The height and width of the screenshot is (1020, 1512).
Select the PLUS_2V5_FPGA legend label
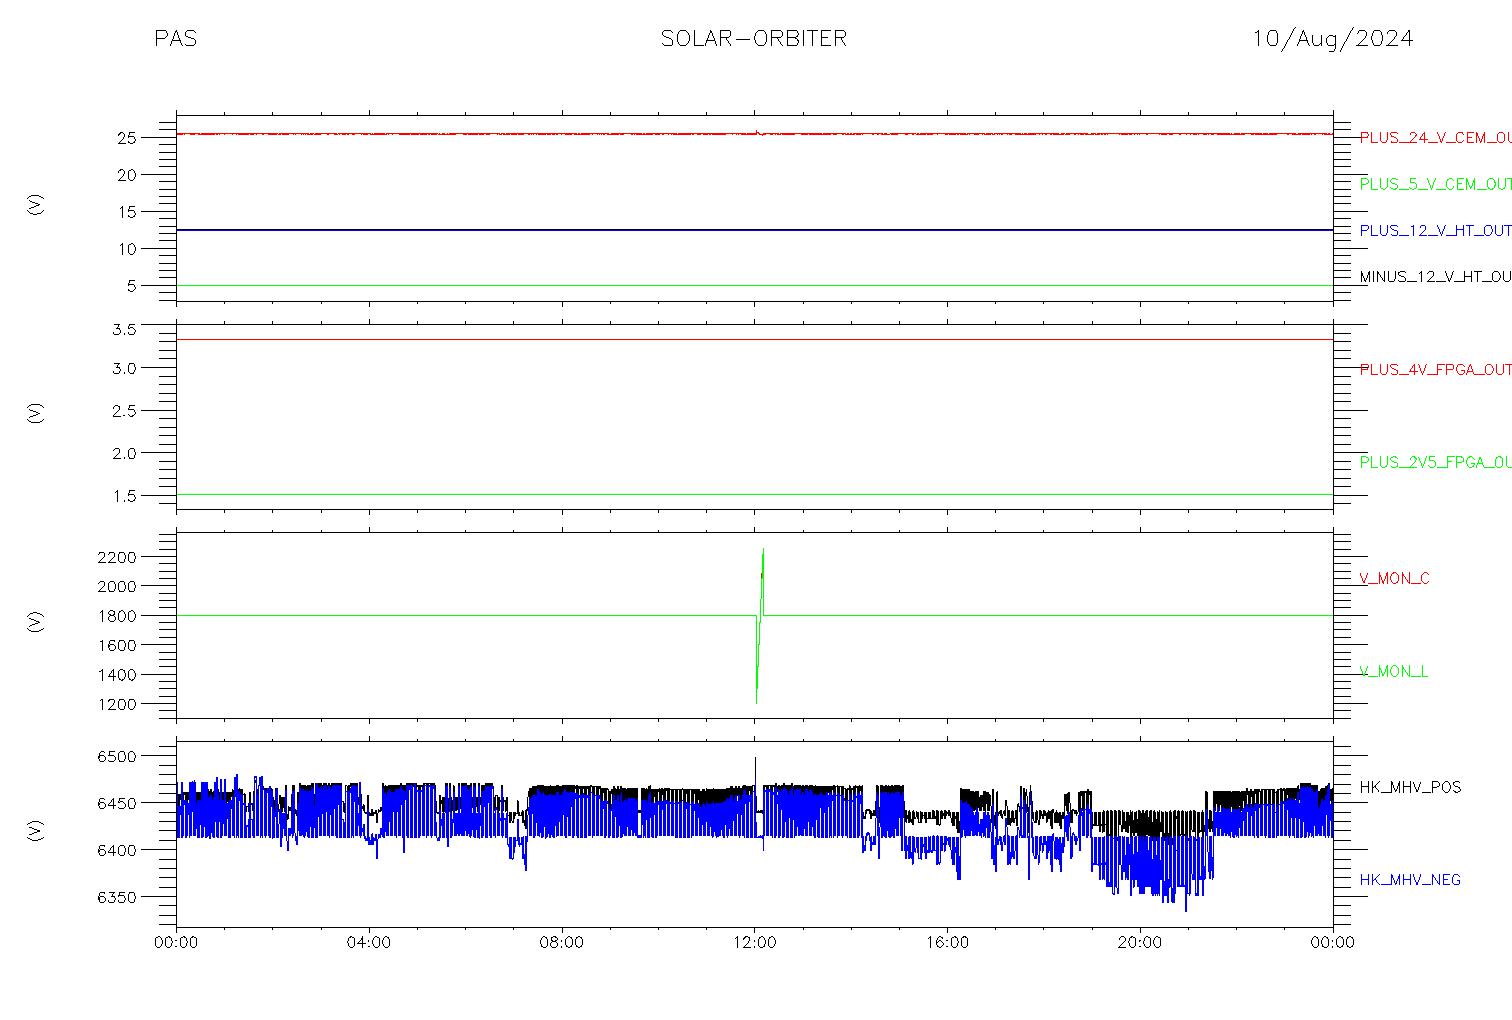tap(1435, 462)
